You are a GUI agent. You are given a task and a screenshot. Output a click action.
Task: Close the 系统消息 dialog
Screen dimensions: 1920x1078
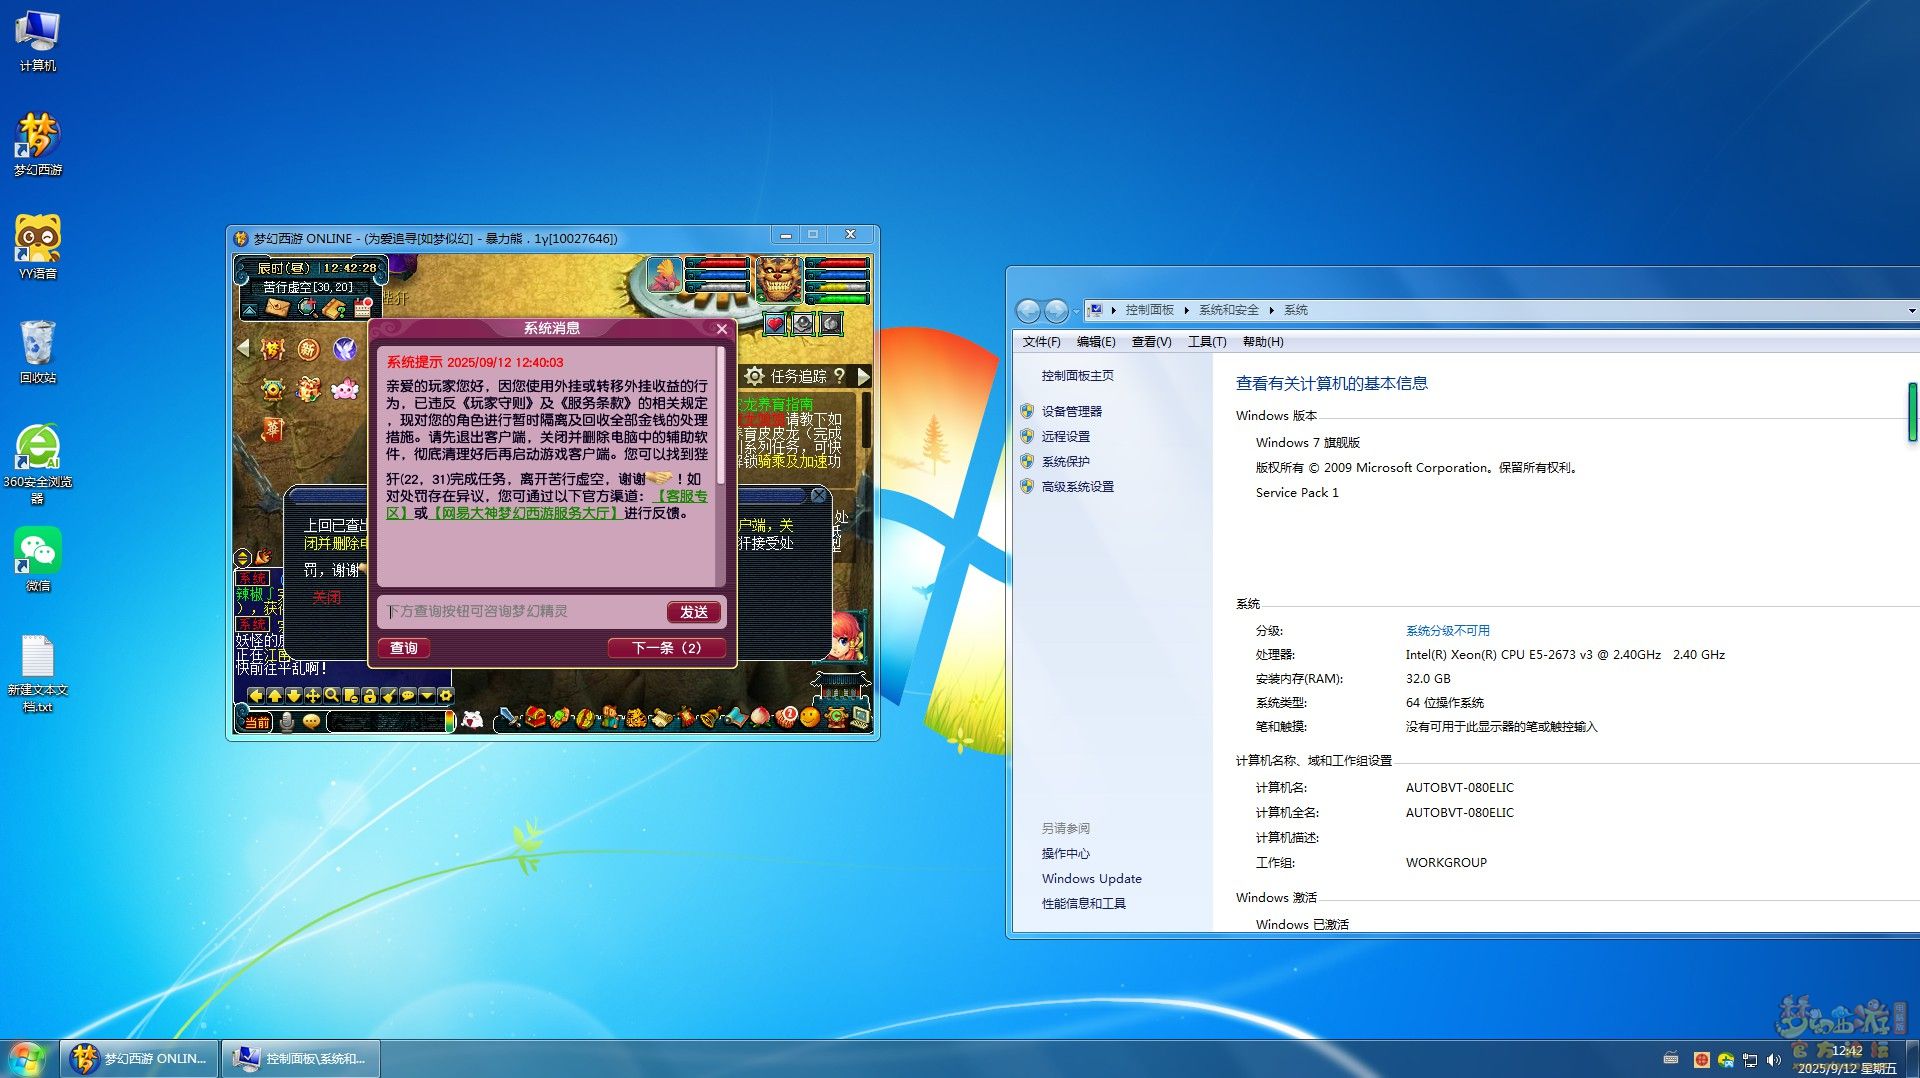pyautogui.click(x=722, y=328)
